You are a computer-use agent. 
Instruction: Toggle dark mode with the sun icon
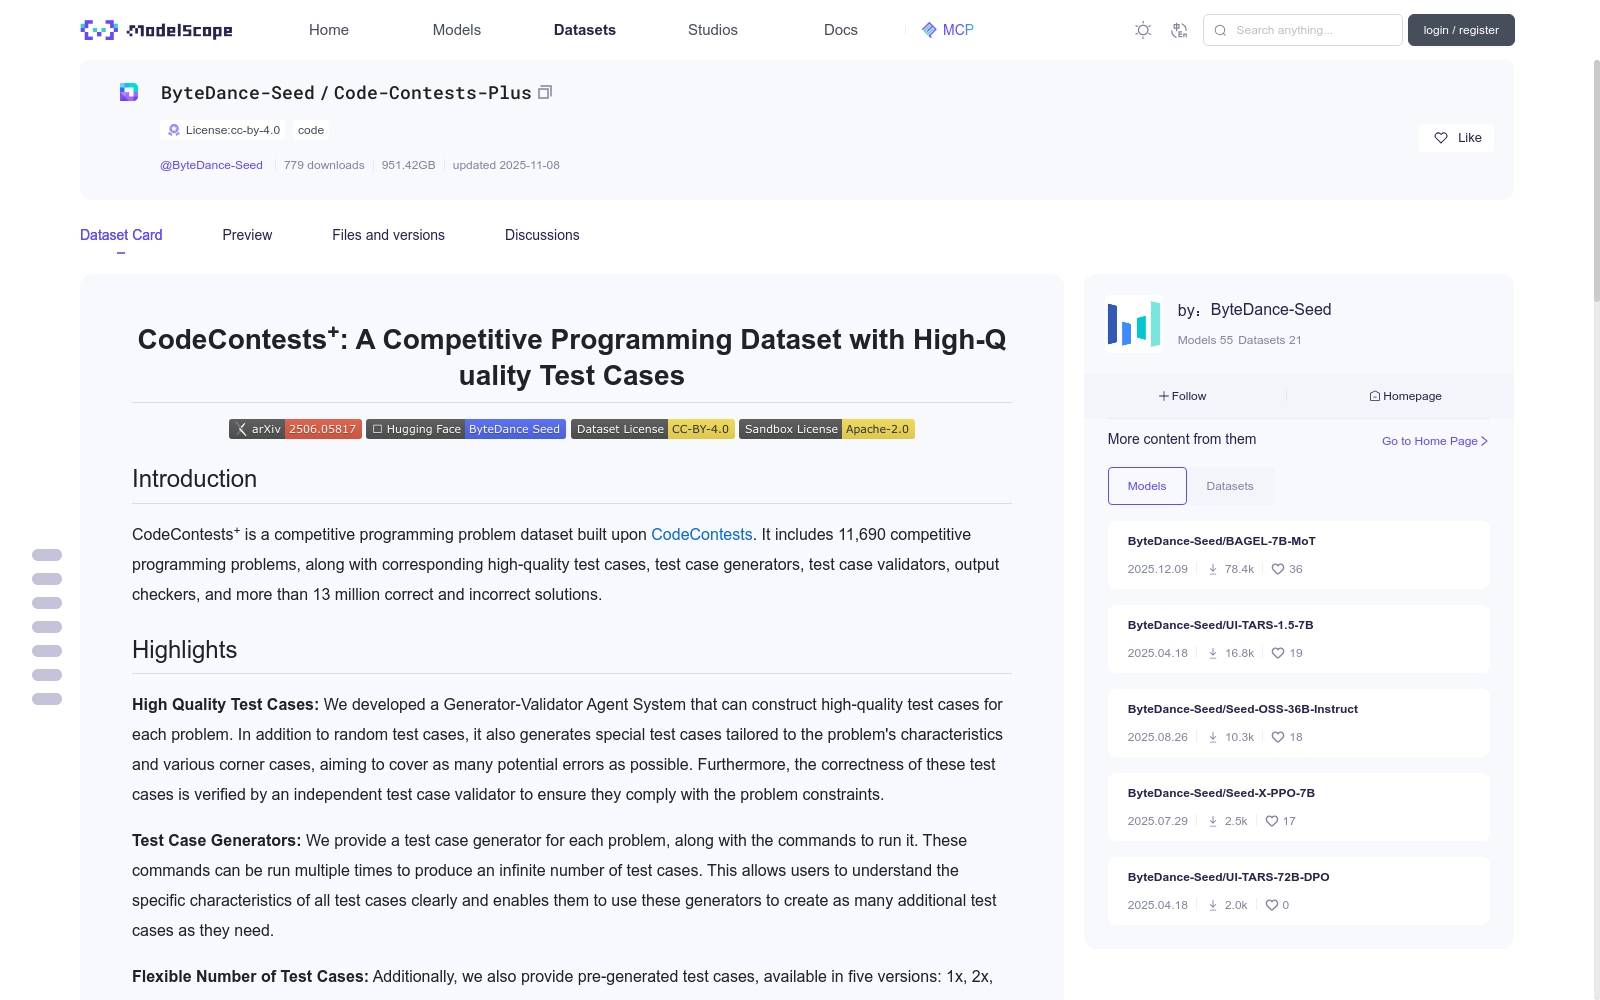pos(1142,30)
